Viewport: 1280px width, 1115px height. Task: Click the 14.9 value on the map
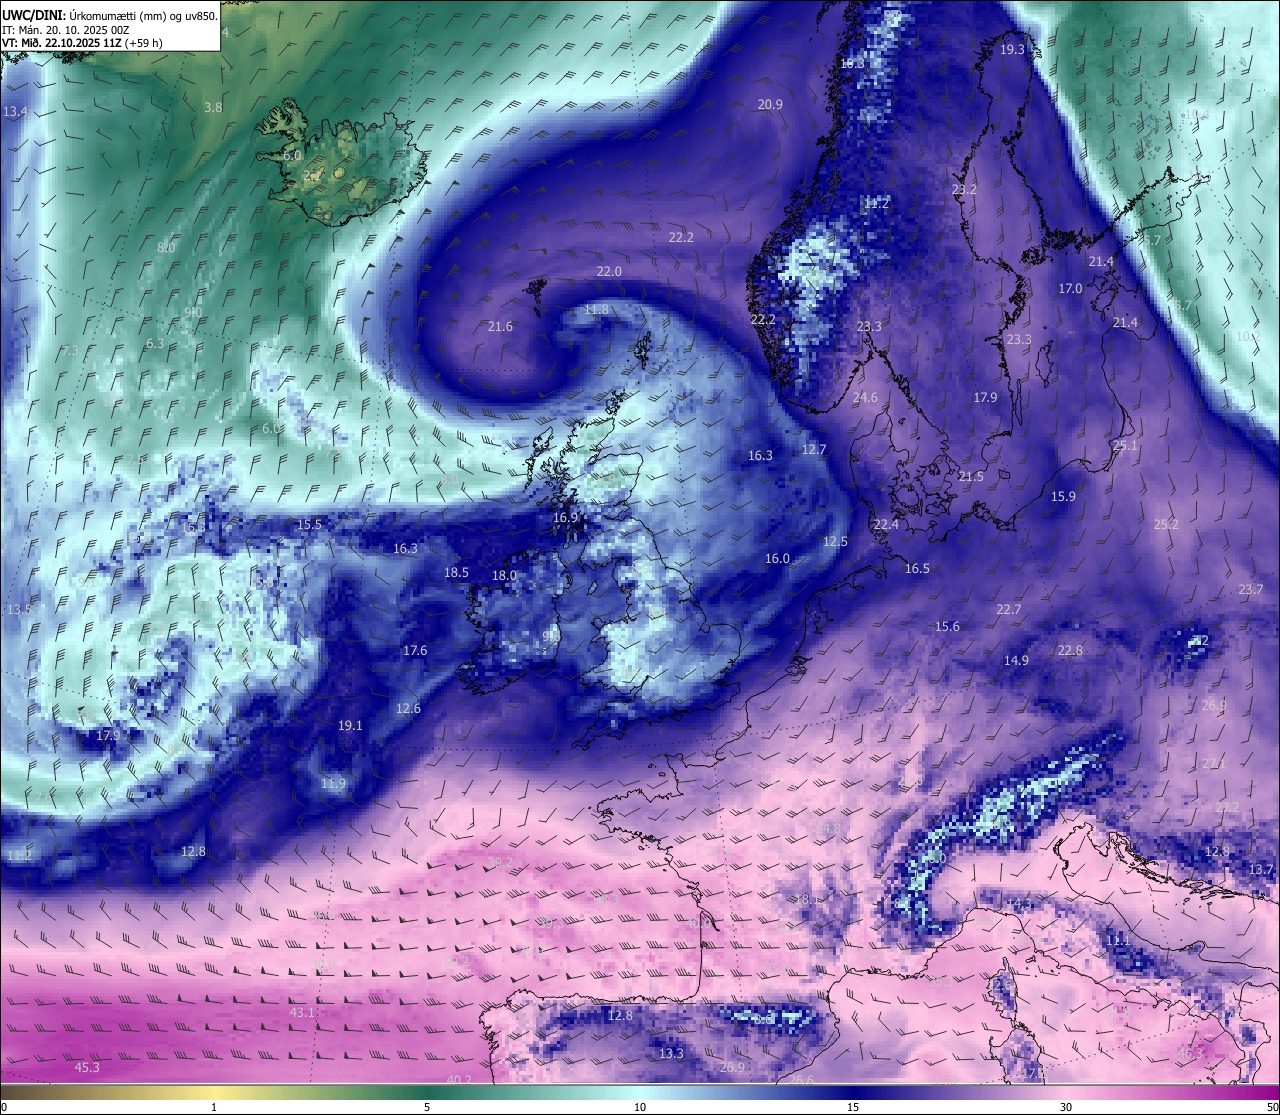tap(1016, 660)
